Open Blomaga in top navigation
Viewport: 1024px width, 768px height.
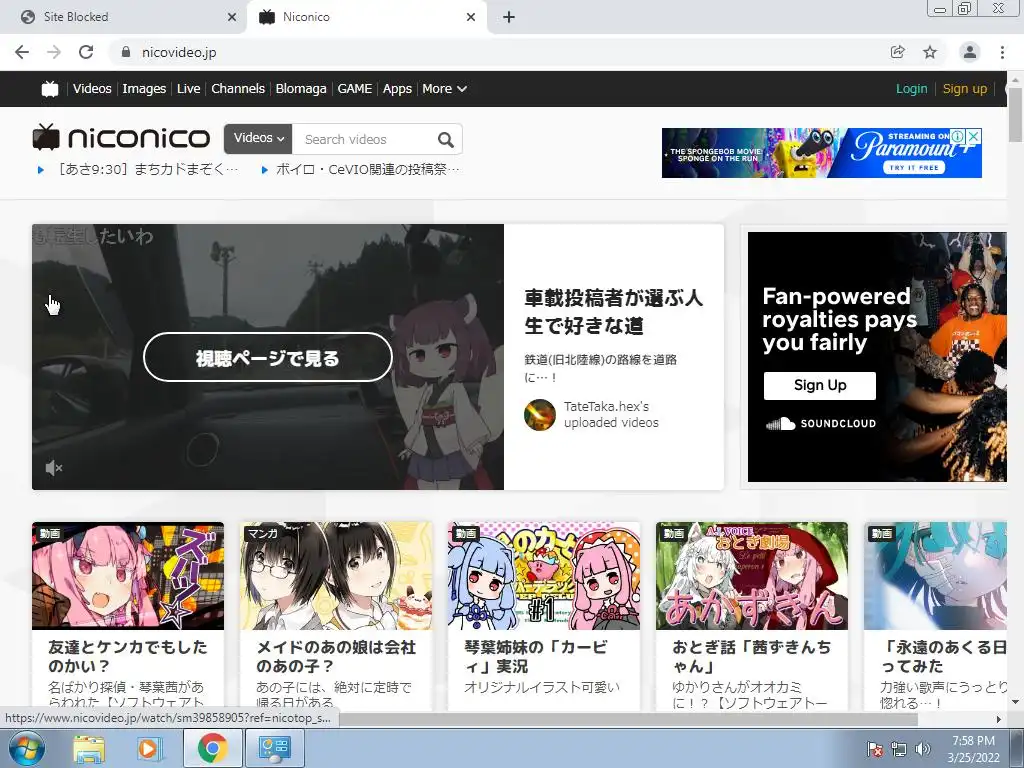(301, 89)
